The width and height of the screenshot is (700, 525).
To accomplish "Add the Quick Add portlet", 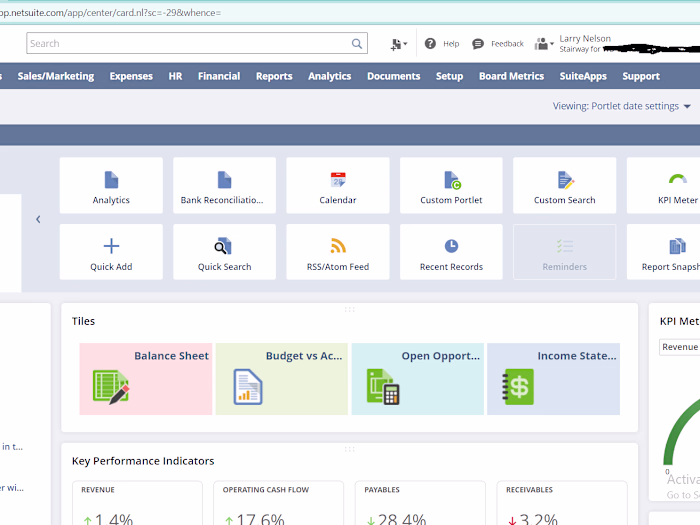I will point(111,252).
